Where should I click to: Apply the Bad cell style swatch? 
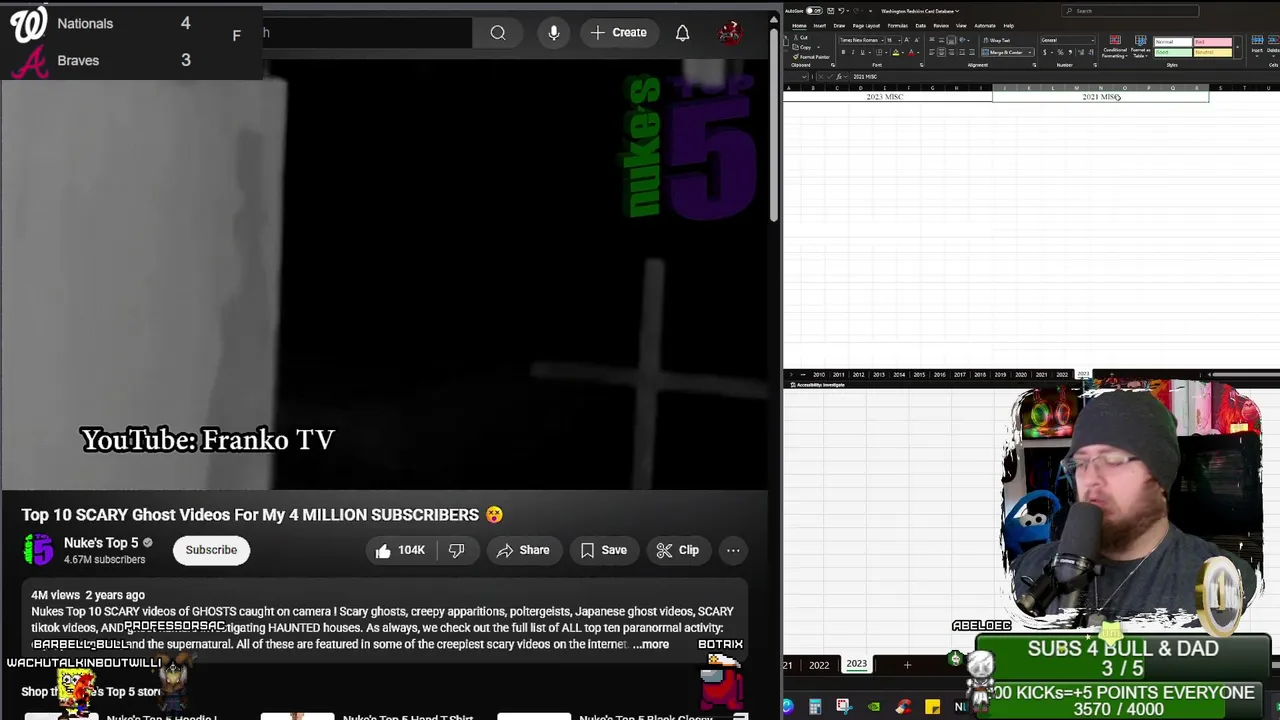[1213, 42]
